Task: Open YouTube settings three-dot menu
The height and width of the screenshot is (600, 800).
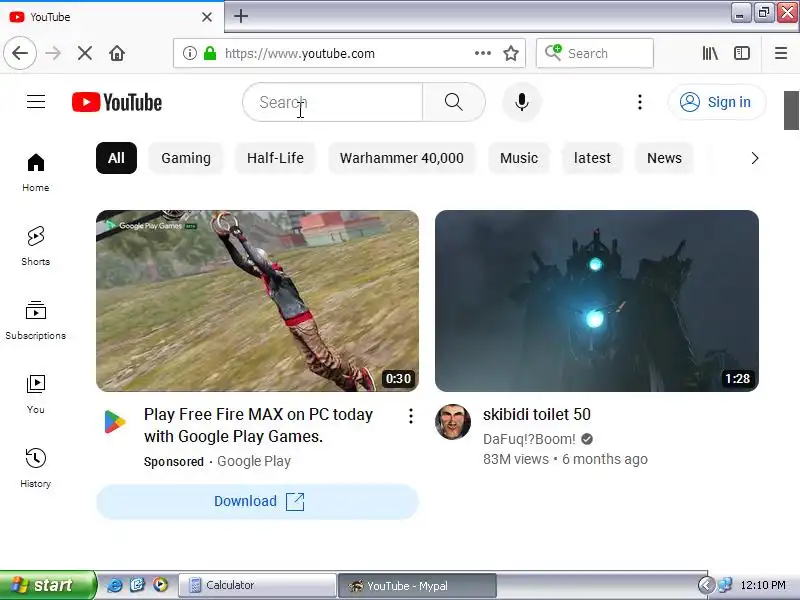Action: tap(640, 102)
